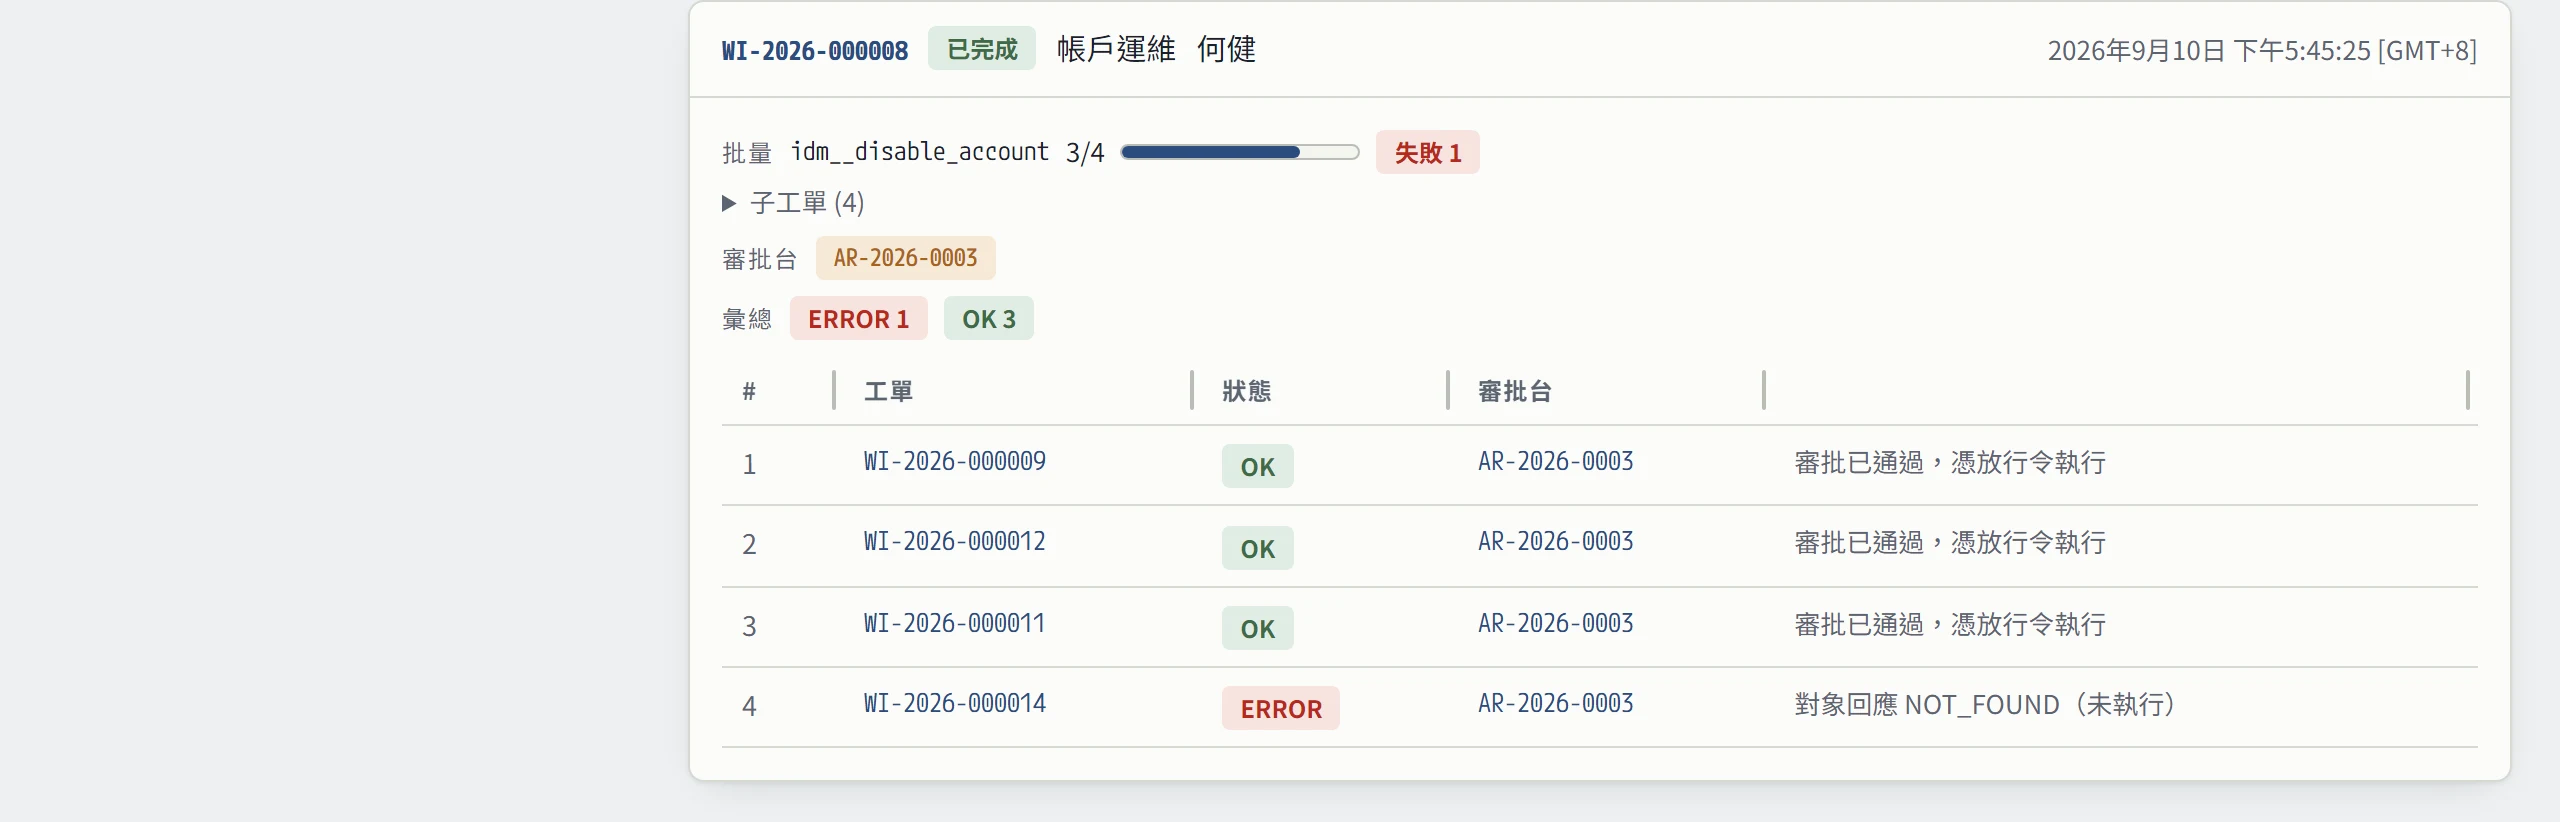Open sub work item WI-2026-000011
Viewport: 2560px width, 822px height.
955,623
